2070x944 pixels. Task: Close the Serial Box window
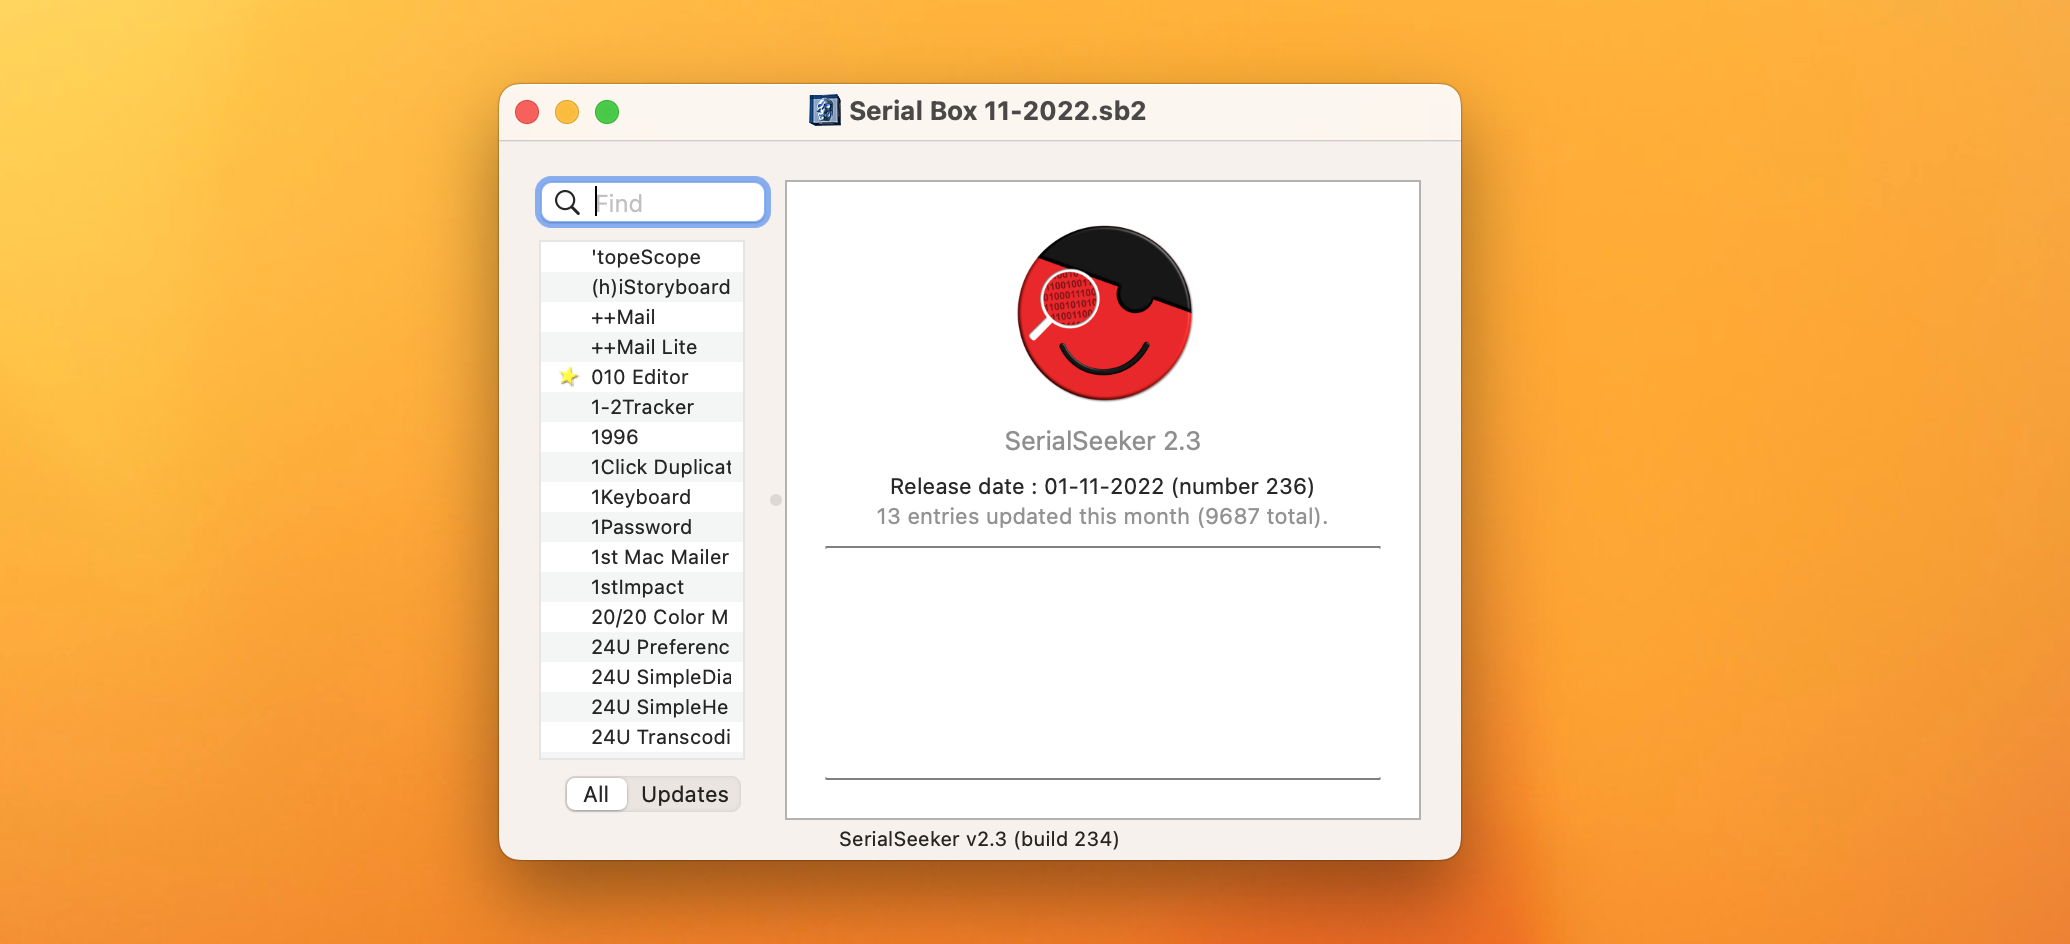click(x=527, y=112)
